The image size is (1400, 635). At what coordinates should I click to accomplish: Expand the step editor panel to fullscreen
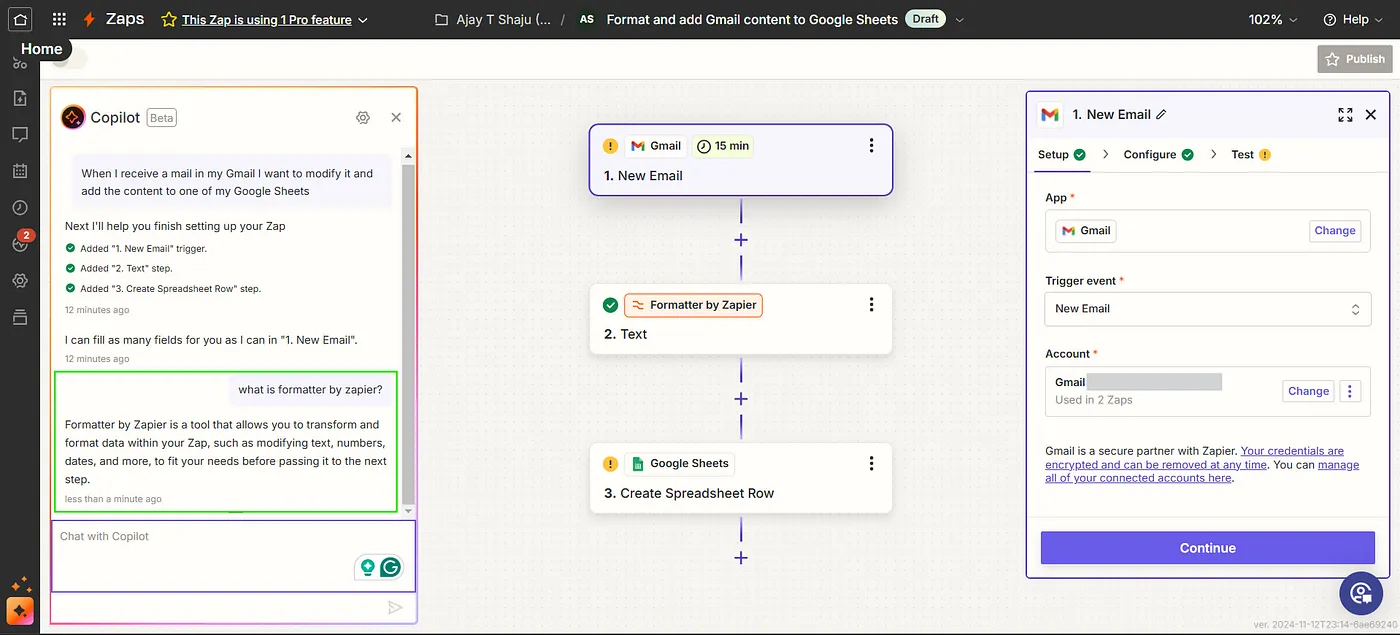point(1345,115)
